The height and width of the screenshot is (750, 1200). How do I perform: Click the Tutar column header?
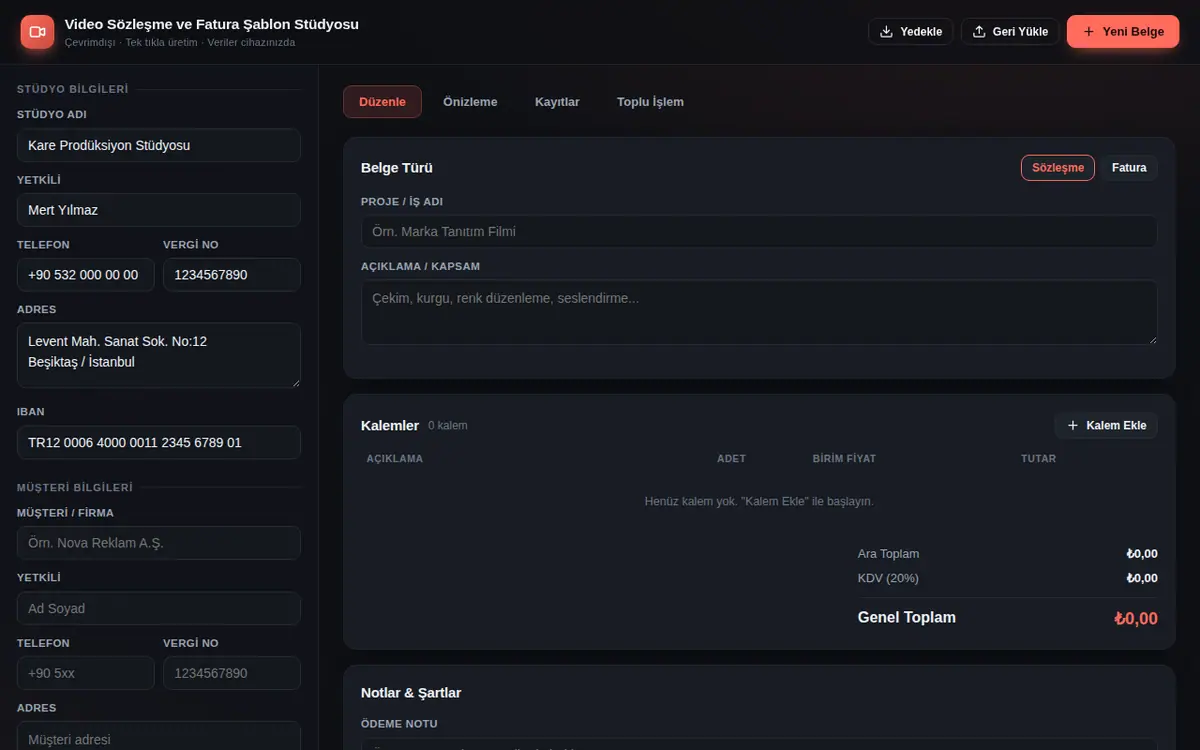1038,459
